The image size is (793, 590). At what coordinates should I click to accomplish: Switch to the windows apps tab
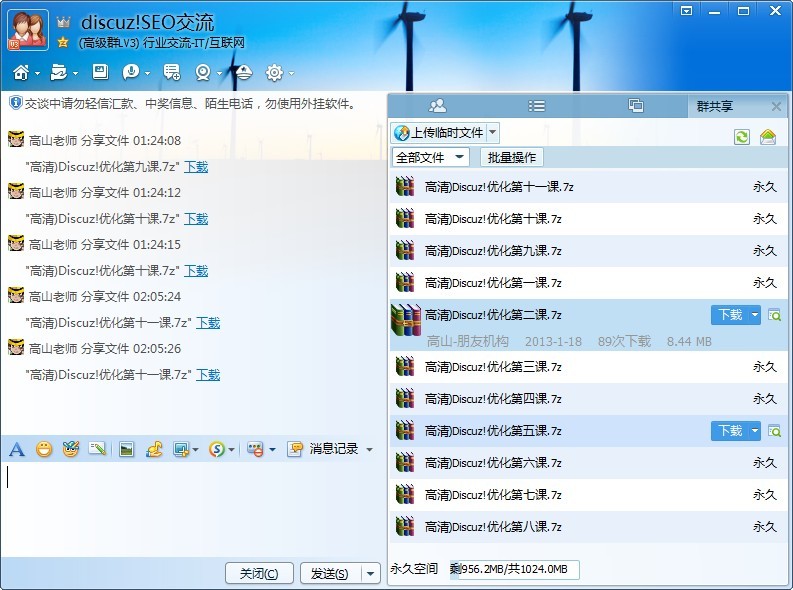[x=636, y=105]
